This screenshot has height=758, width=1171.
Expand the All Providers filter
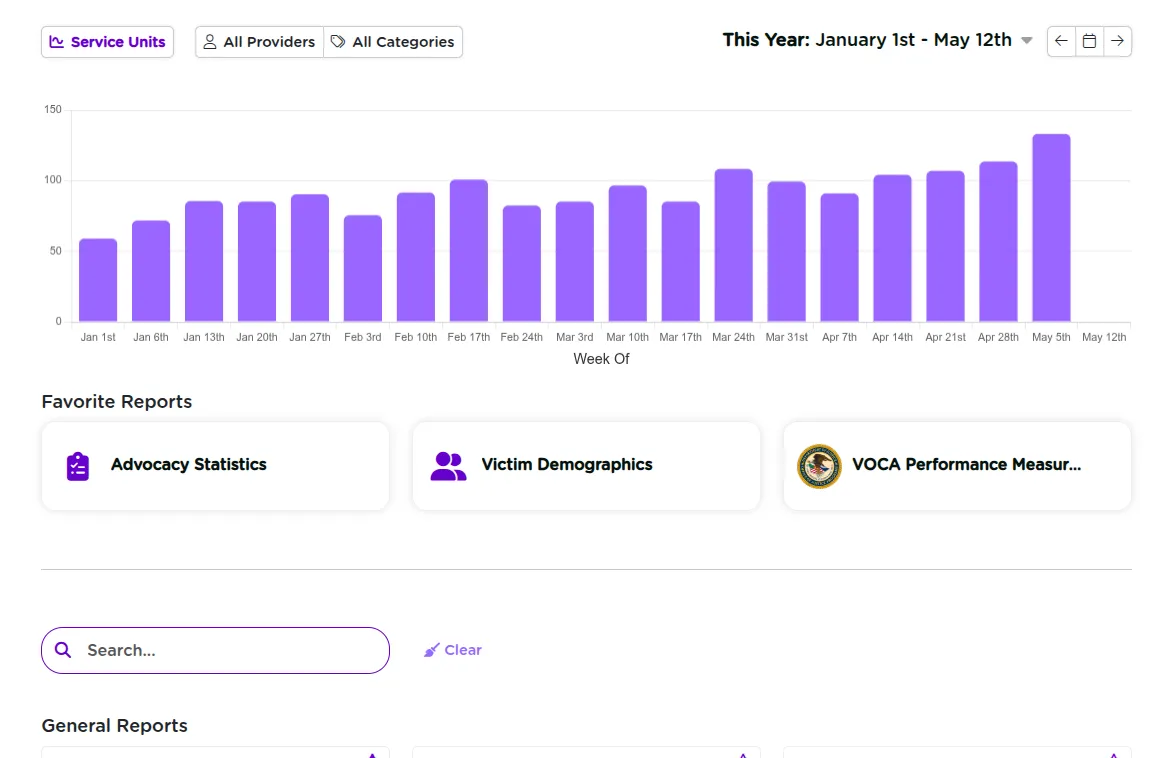click(259, 42)
